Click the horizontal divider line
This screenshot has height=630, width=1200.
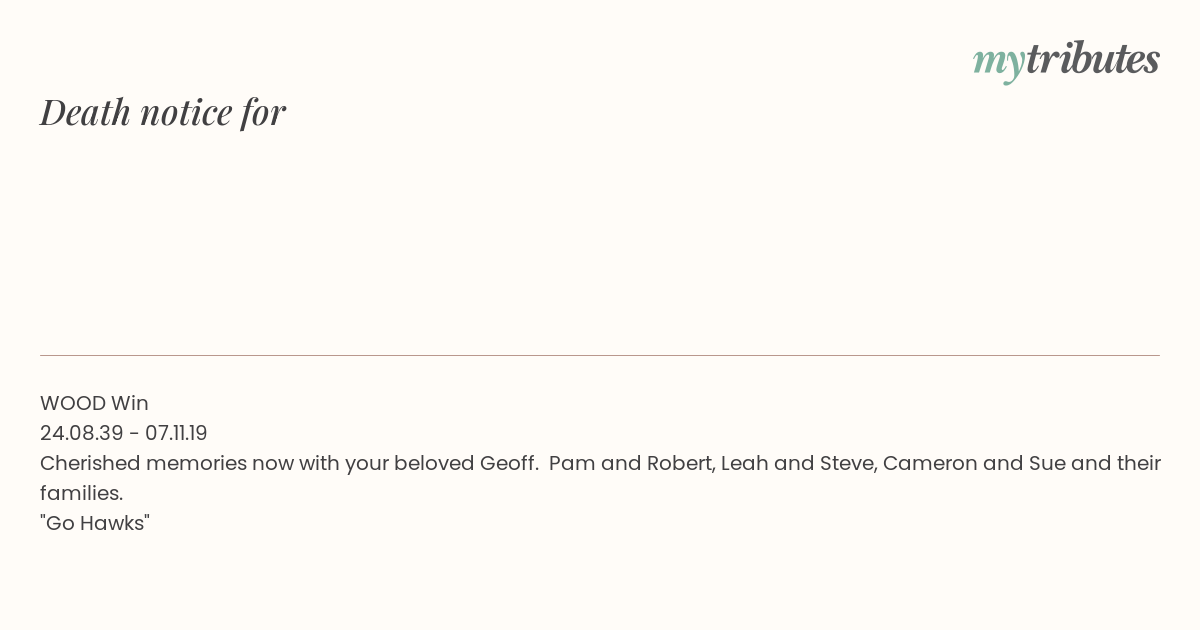(x=600, y=355)
